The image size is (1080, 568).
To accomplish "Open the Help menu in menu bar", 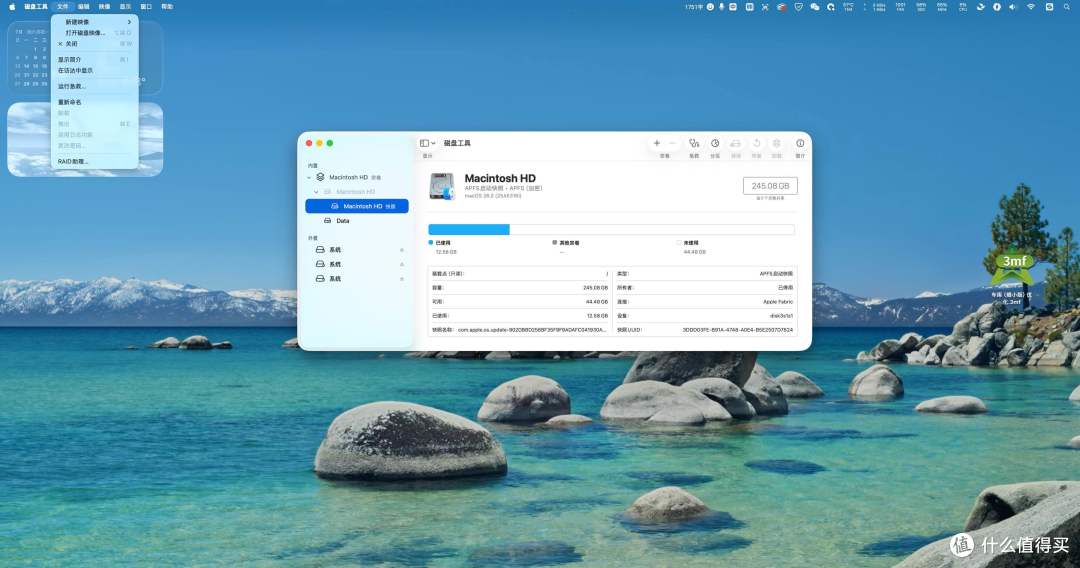I will [167, 6].
